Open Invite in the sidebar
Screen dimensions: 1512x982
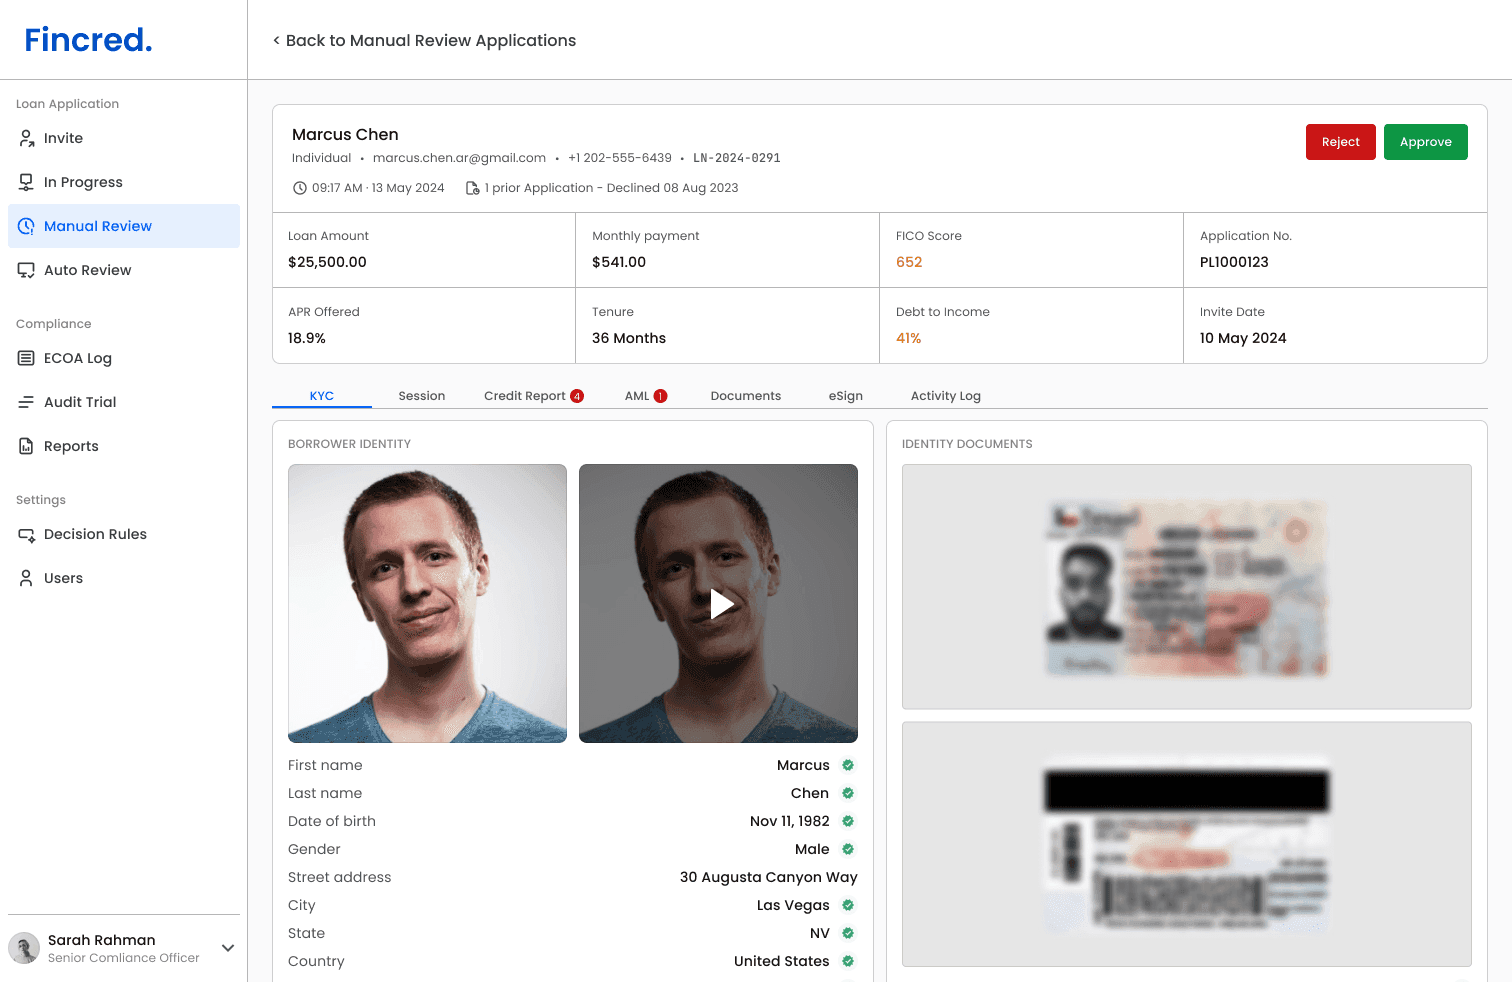coord(124,138)
